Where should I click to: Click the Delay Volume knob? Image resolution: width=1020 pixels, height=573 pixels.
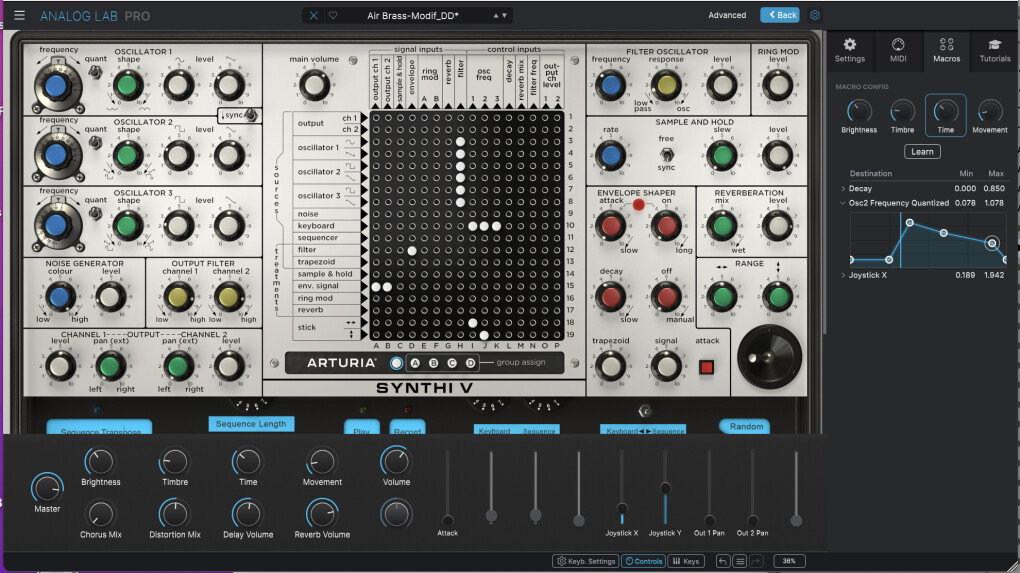point(248,514)
